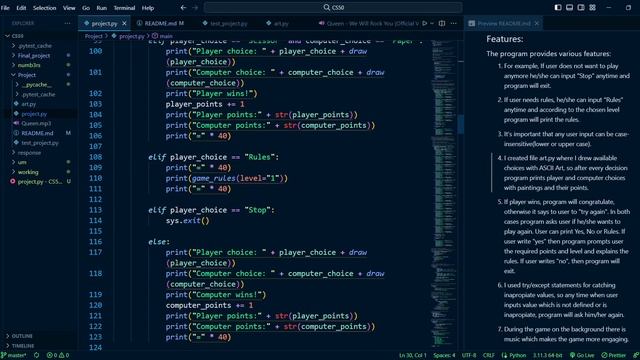Focus the CS50 command center search box
The width and height of the screenshot is (640, 360).
(333, 7)
